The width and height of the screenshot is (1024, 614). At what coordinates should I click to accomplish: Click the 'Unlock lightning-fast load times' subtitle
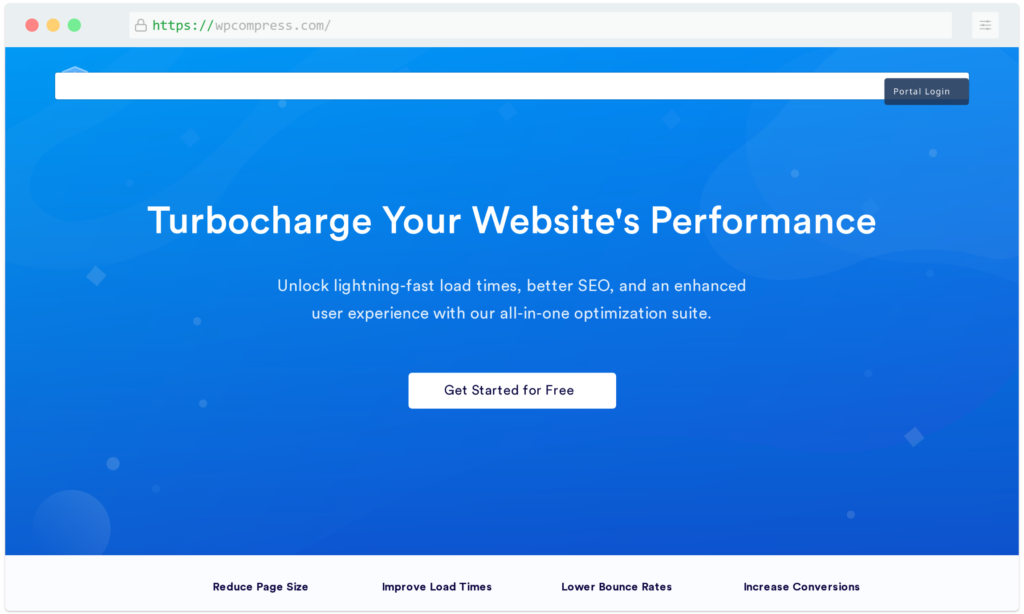coord(512,300)
